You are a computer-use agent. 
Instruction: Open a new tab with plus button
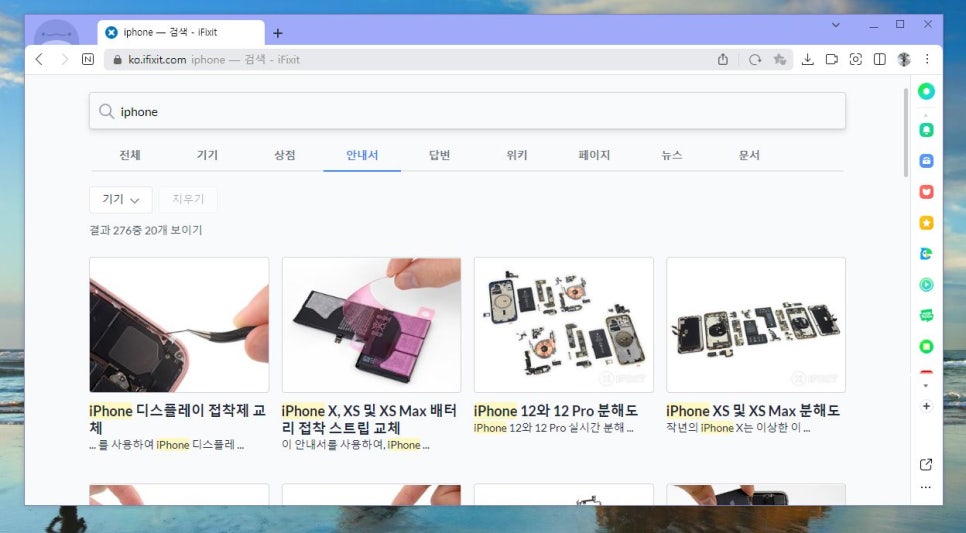tap(278, 33)
